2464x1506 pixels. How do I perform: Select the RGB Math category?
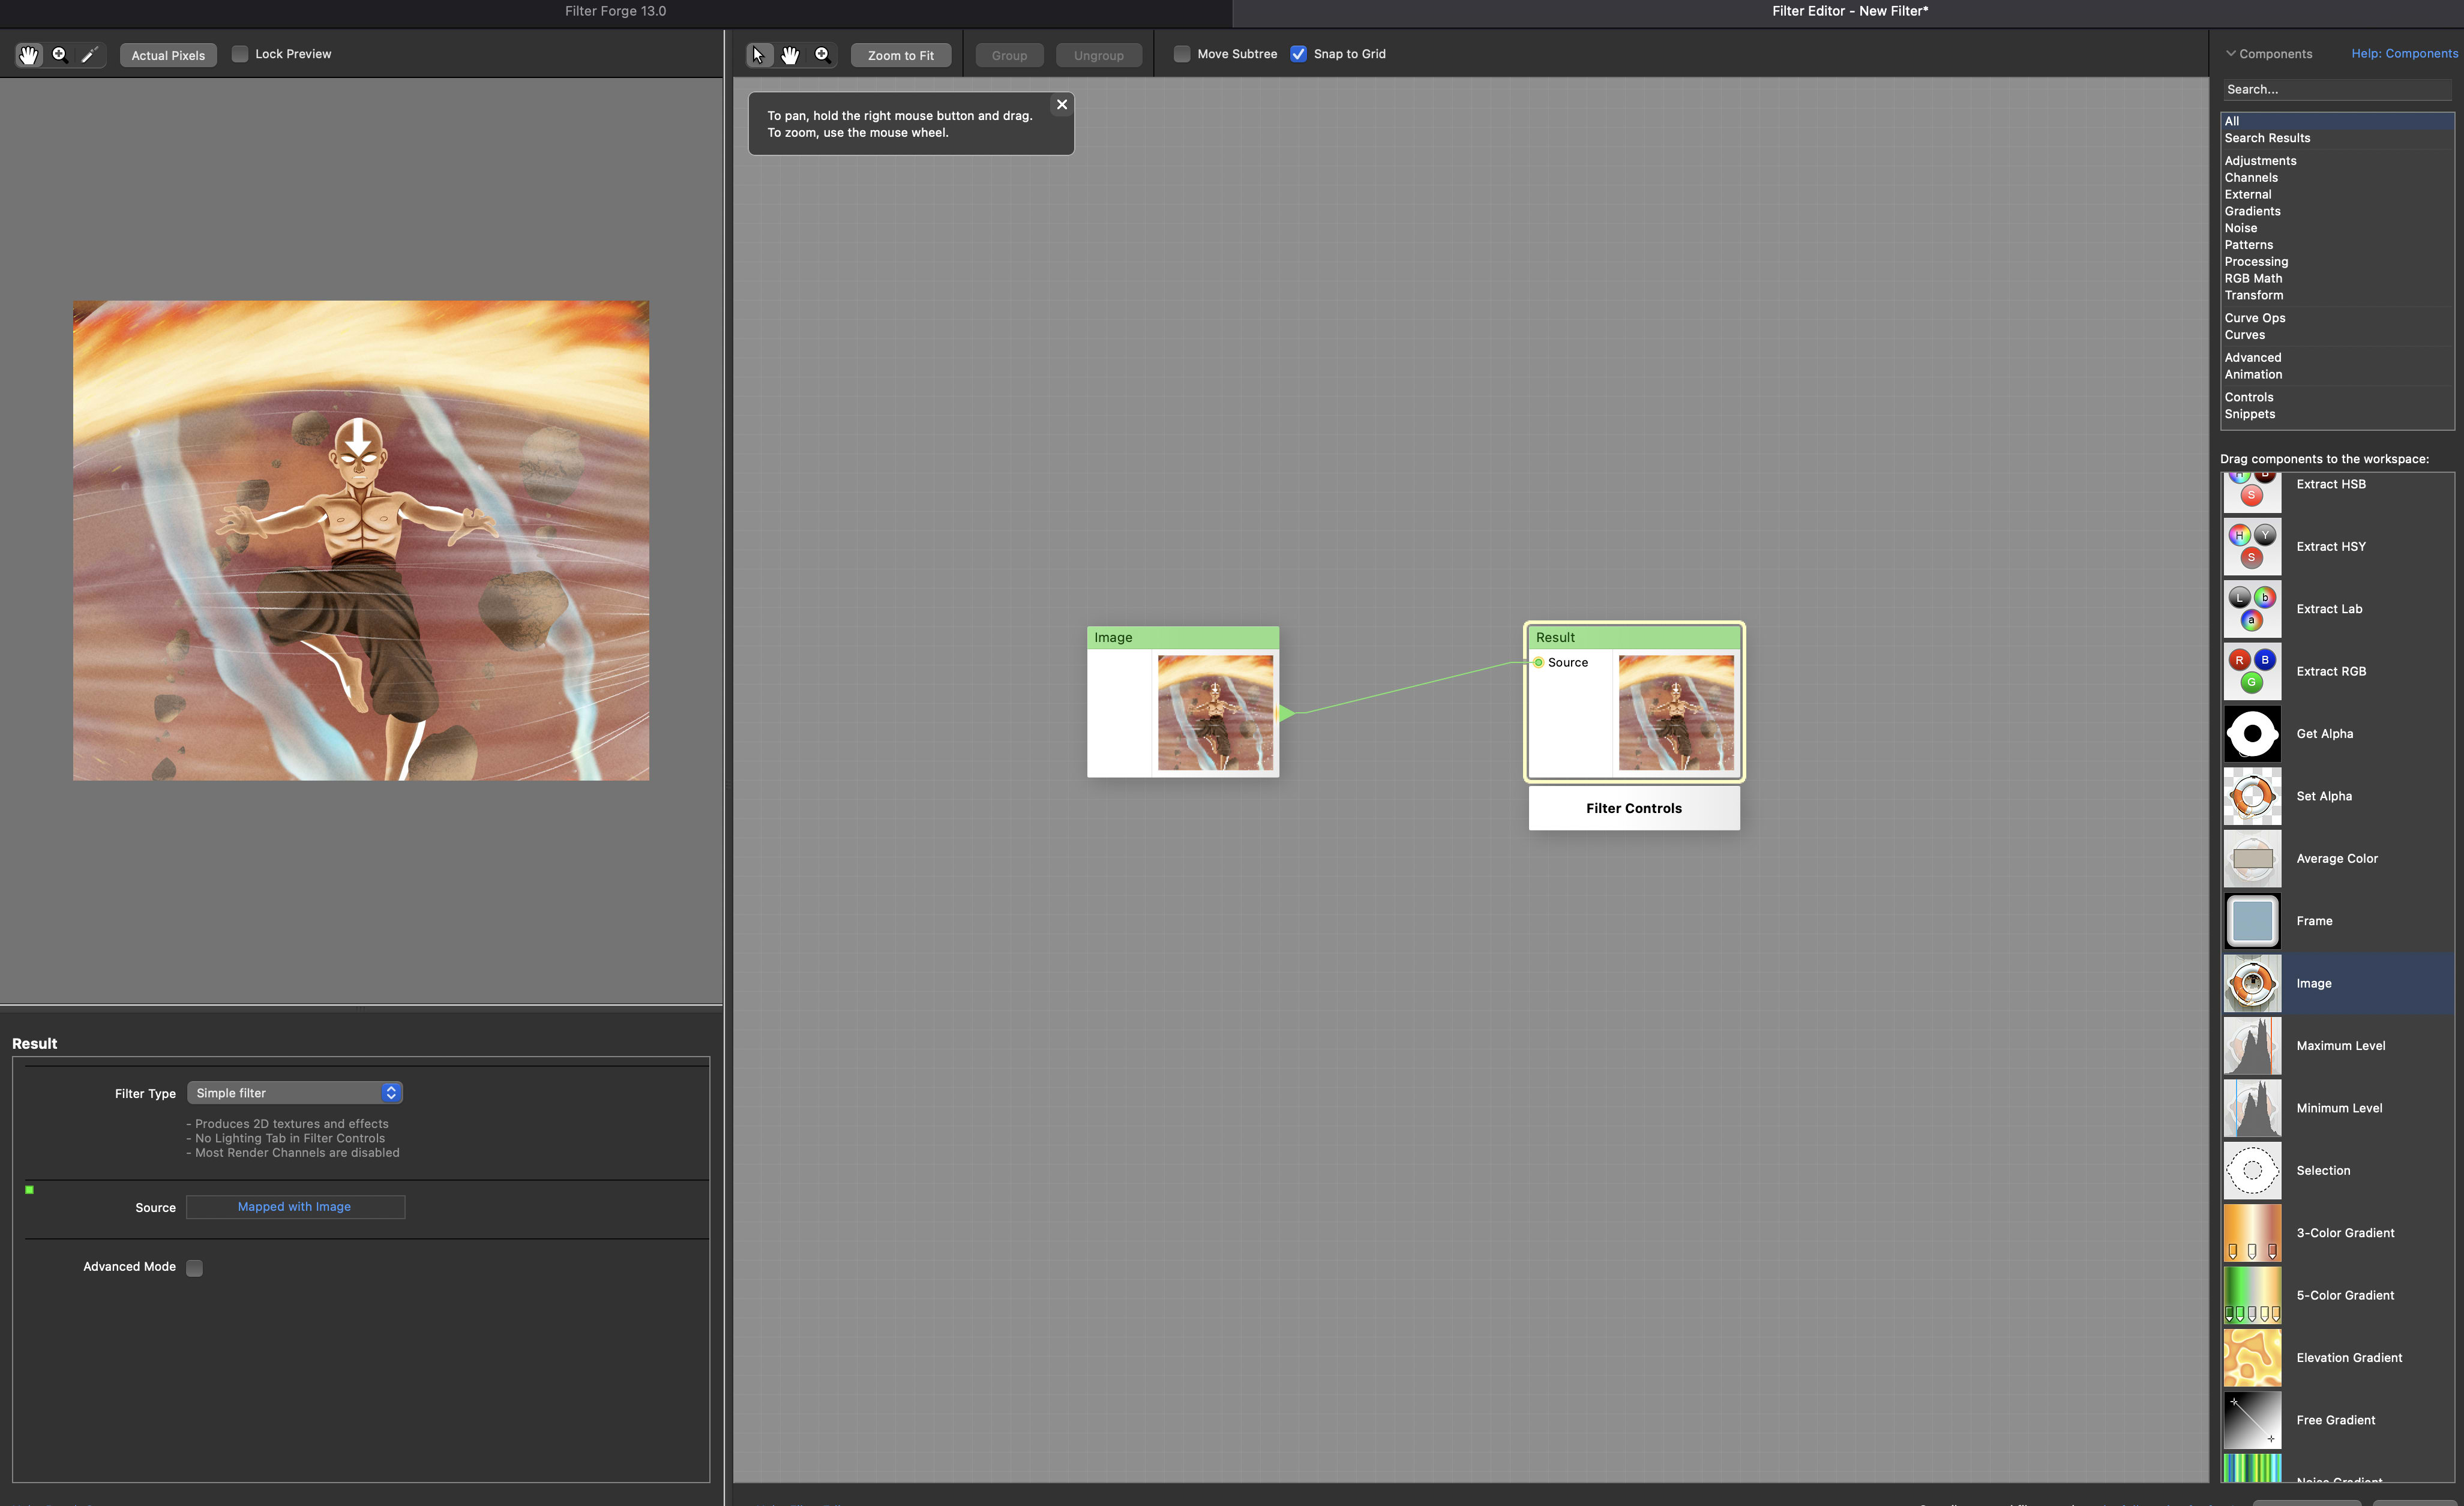point(2337,279)
